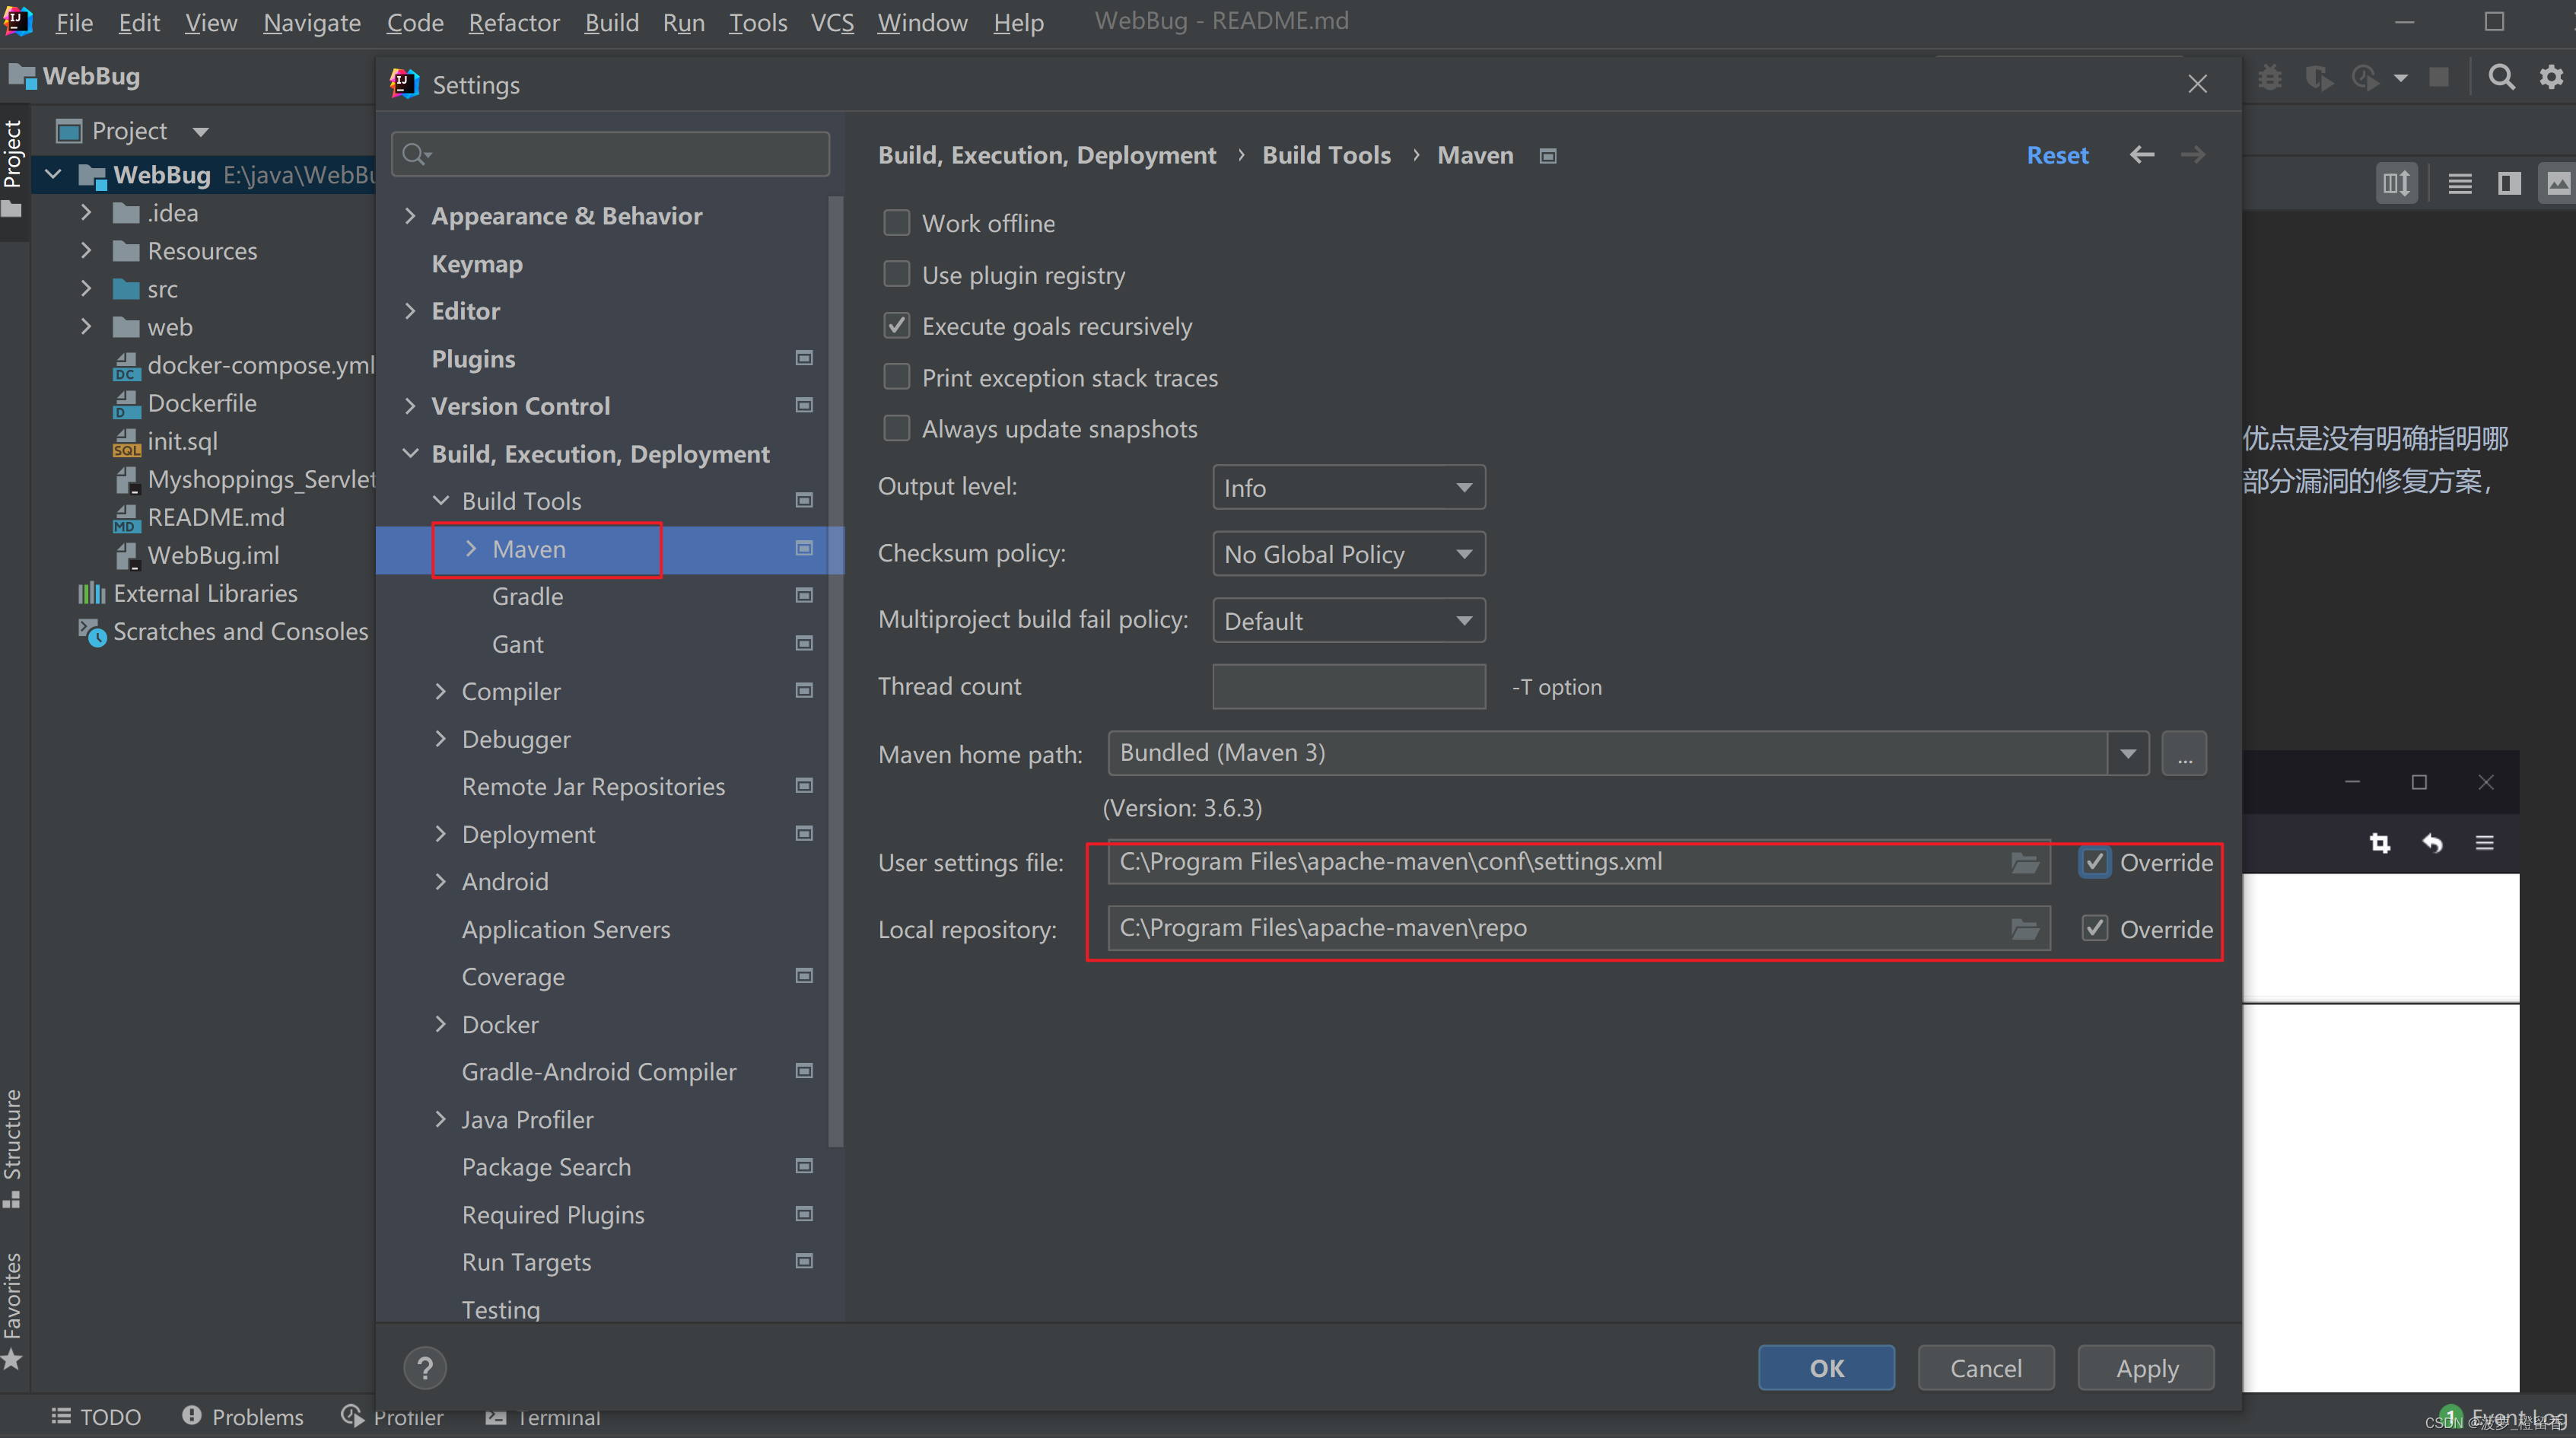Viewport: 2576px width, 1438px height.
Task: Click the Thread count input field
Action: (1348, 687)
